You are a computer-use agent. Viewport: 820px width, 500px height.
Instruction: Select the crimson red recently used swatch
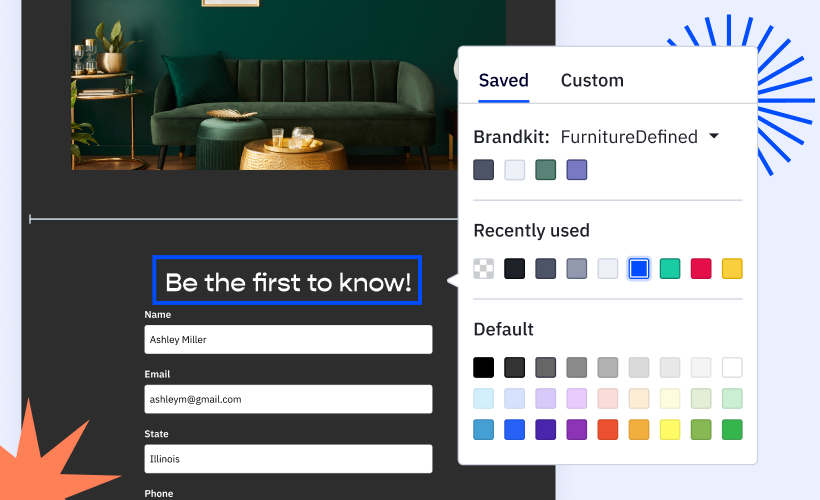tap(701, 268)
